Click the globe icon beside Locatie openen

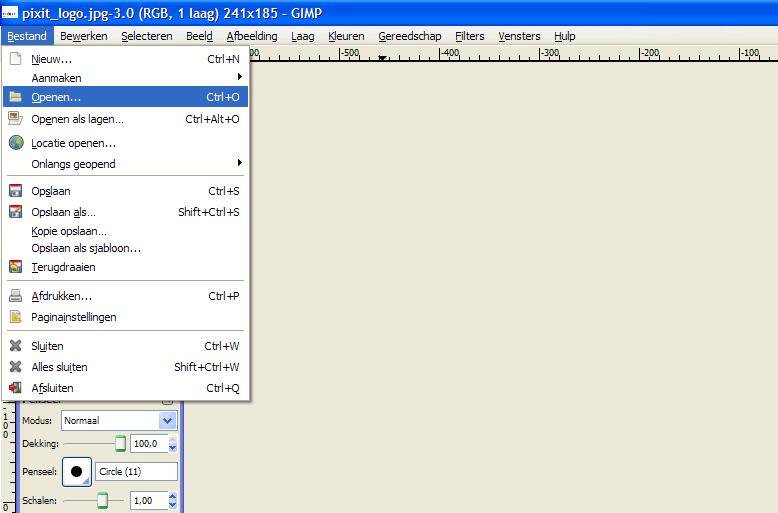[16, 143]
